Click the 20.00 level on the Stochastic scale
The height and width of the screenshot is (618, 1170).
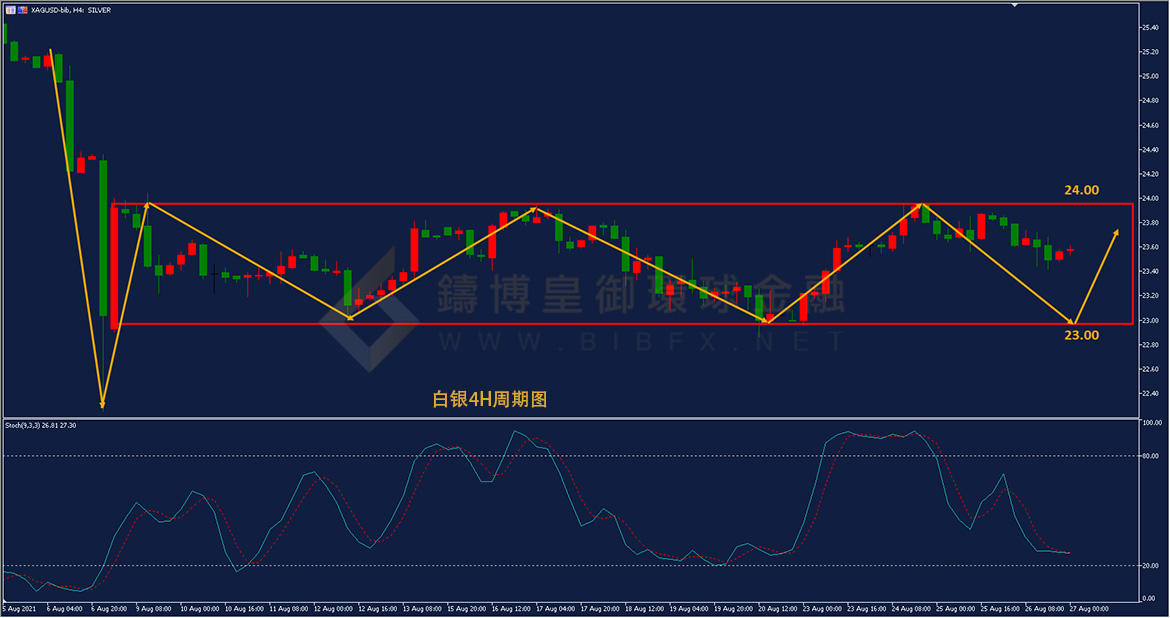(1150, 566)
